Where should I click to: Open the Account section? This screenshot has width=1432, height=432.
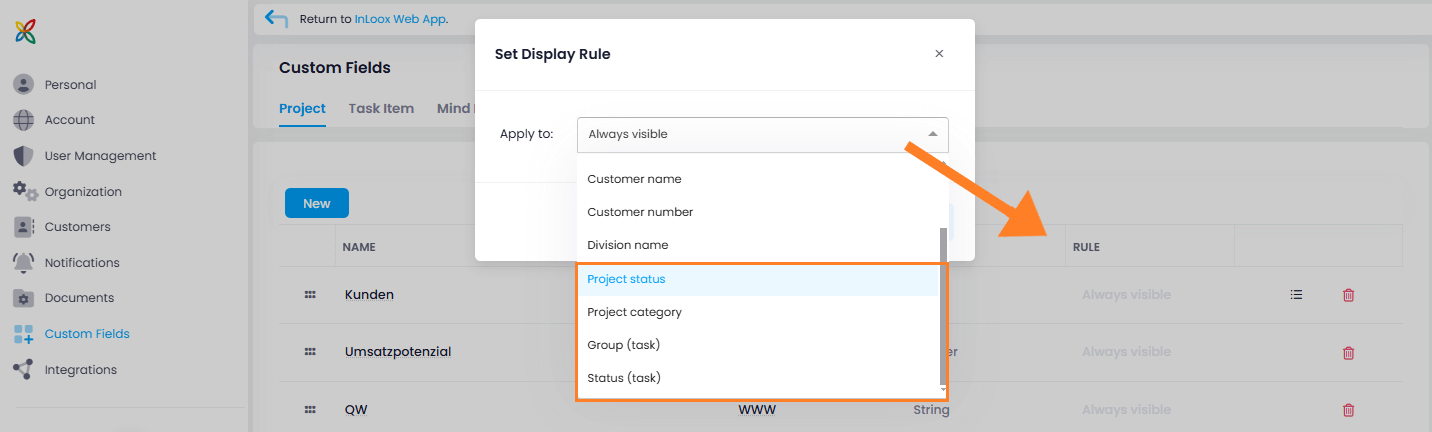point(69,120)
